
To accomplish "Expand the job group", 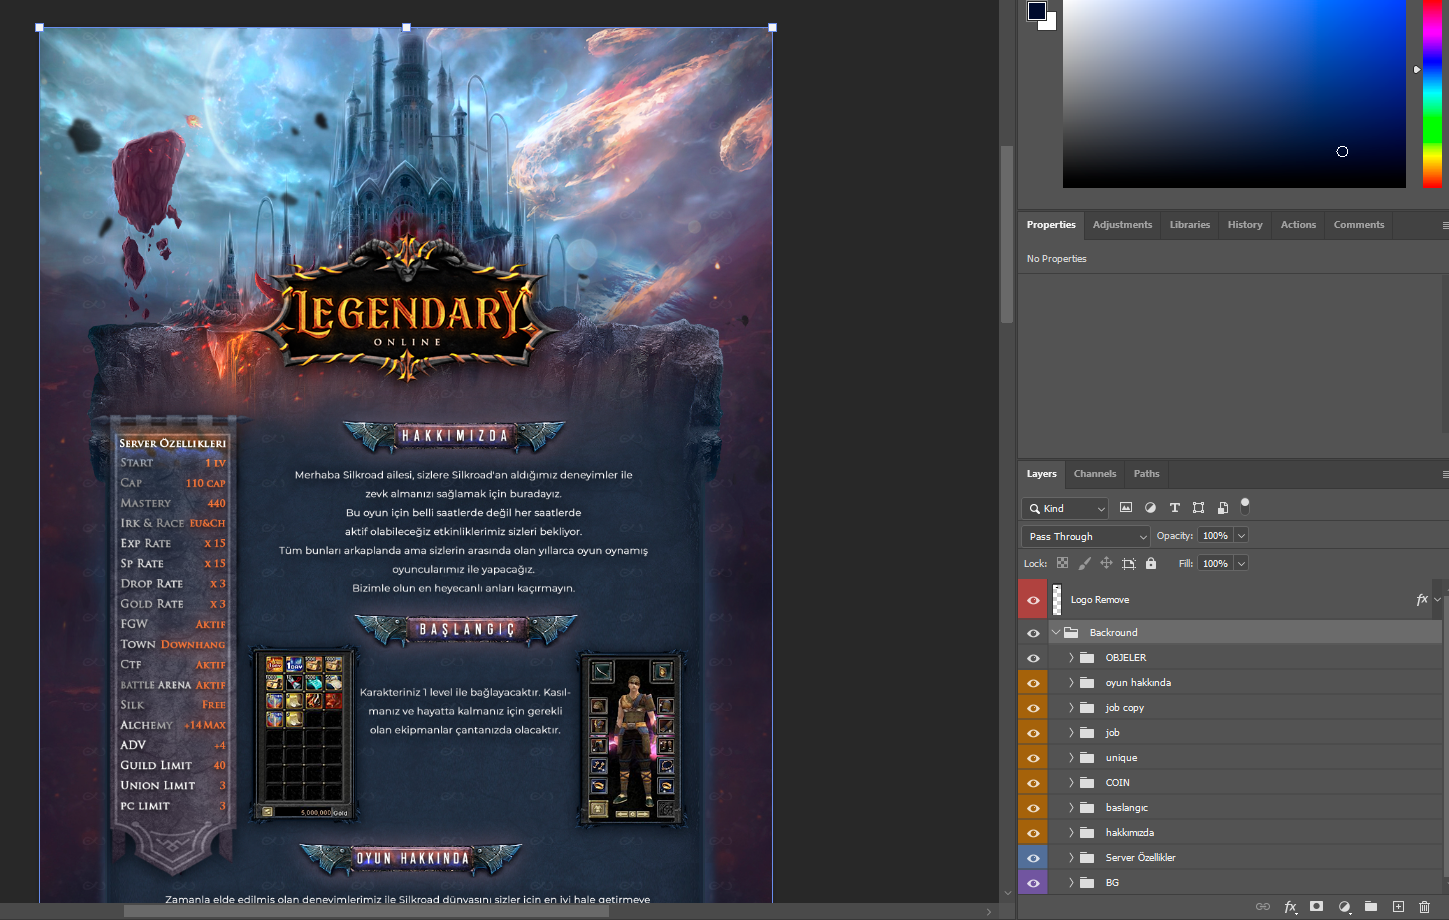I will point(1071,732).
